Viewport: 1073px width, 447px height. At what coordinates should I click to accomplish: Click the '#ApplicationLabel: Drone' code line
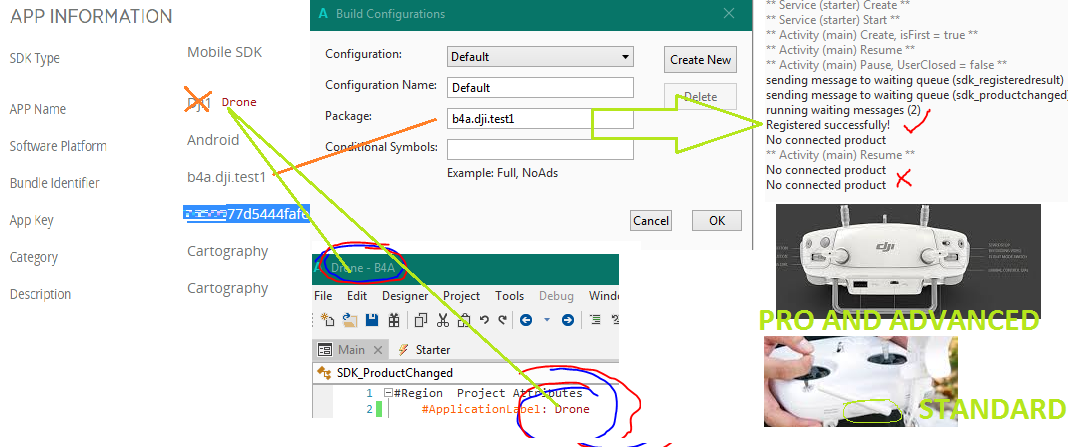[x=506, y=409]
